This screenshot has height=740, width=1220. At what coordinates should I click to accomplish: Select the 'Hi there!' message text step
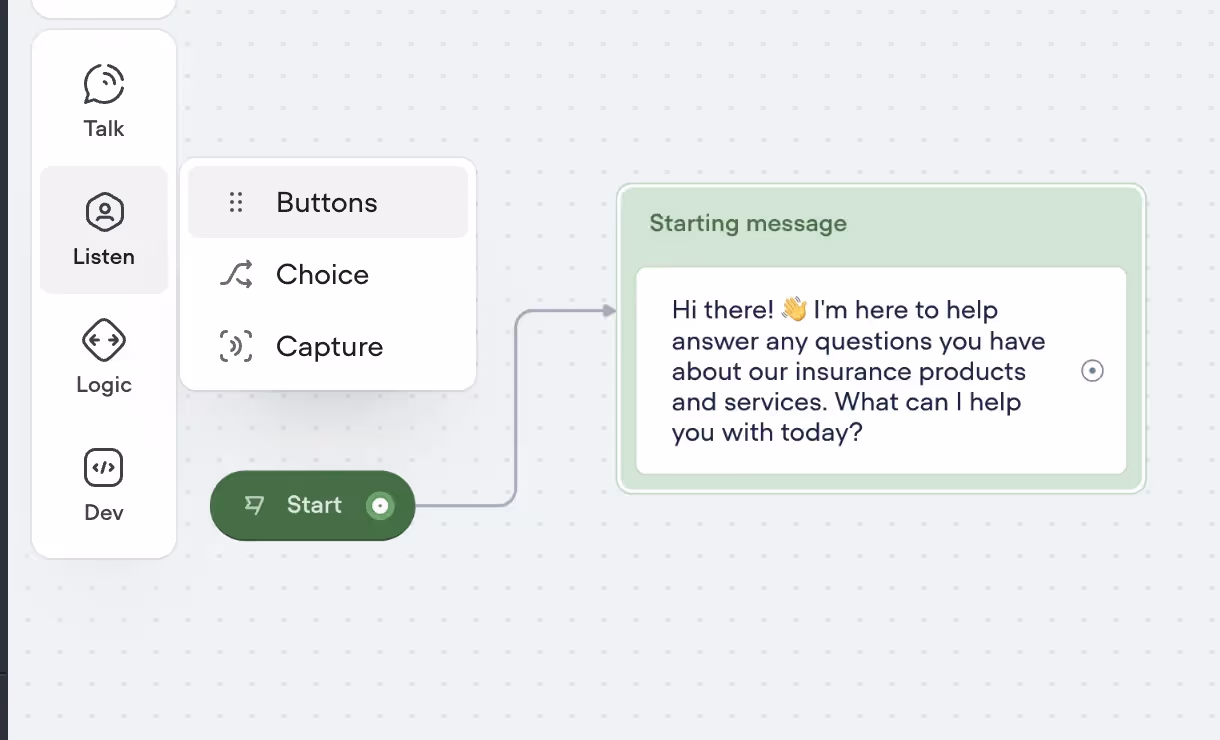point(881,371)
